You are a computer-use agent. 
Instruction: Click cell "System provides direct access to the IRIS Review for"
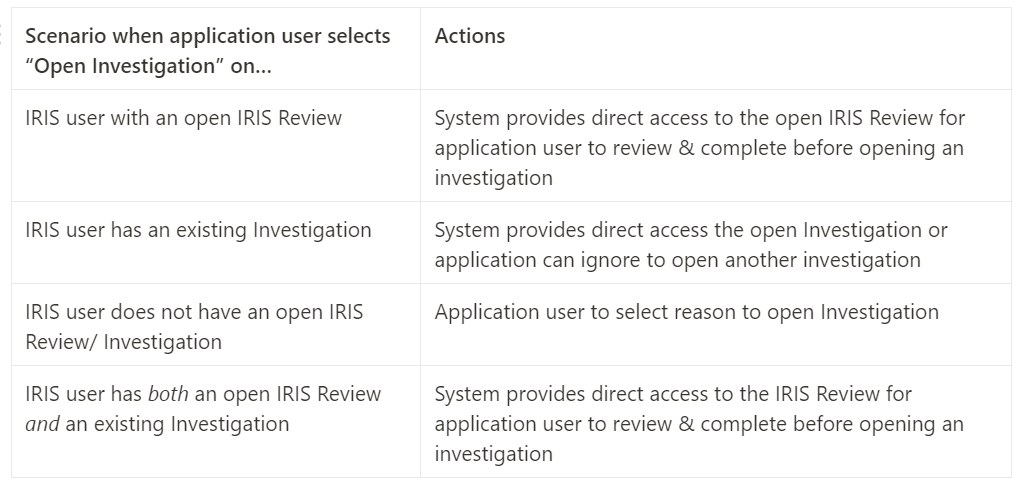coord(716,421)
